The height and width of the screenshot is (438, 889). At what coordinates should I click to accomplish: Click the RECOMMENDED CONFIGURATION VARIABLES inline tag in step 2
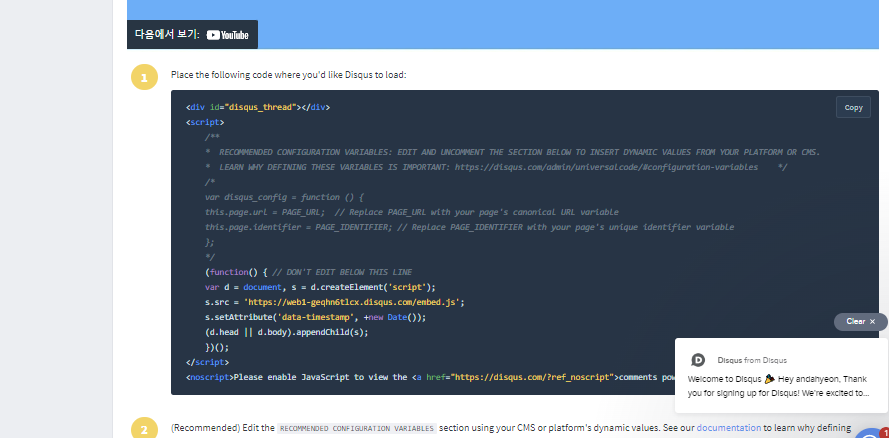pos(357,428)
